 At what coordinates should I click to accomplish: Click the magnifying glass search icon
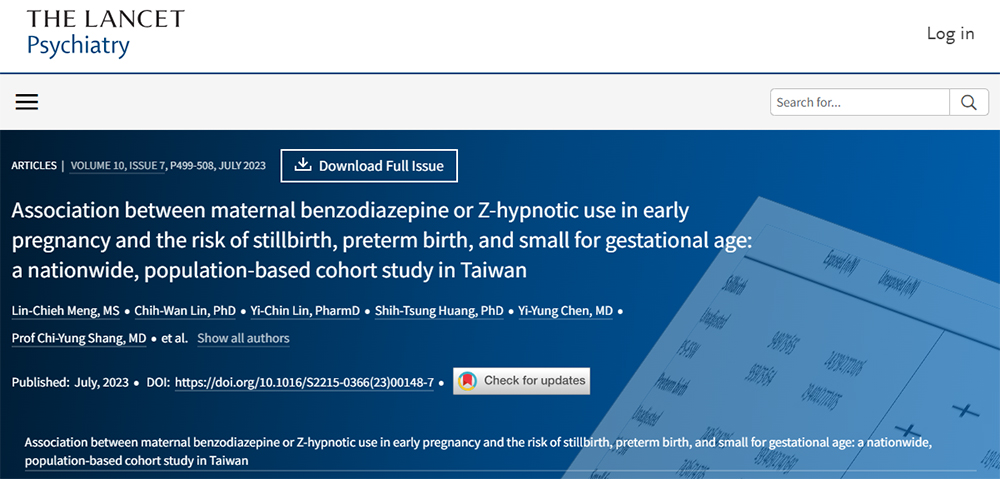point(967,102)
